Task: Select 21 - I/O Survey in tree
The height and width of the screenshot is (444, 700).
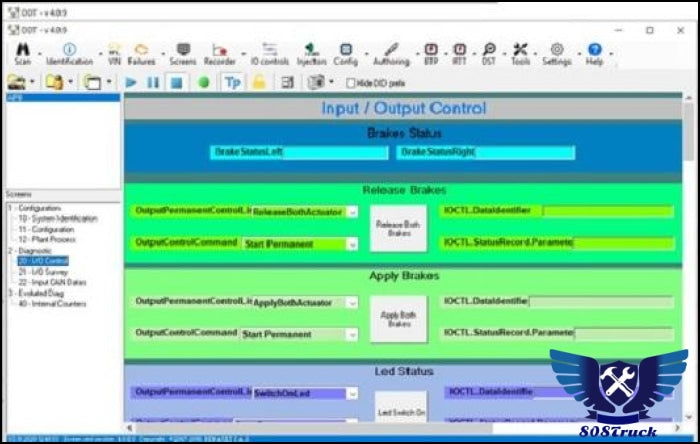Action: (x=42, y=270)
